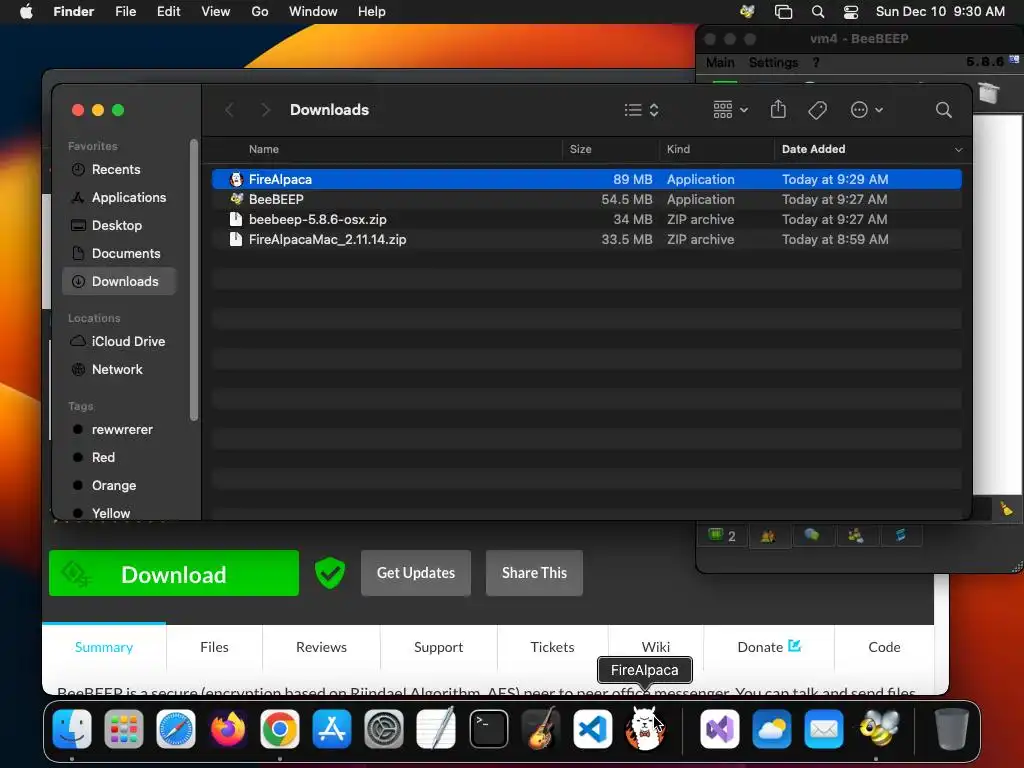This screenshot has width=1024, height=768.
Task: Open the App Store Dock icon
Action: click(332, 729)
